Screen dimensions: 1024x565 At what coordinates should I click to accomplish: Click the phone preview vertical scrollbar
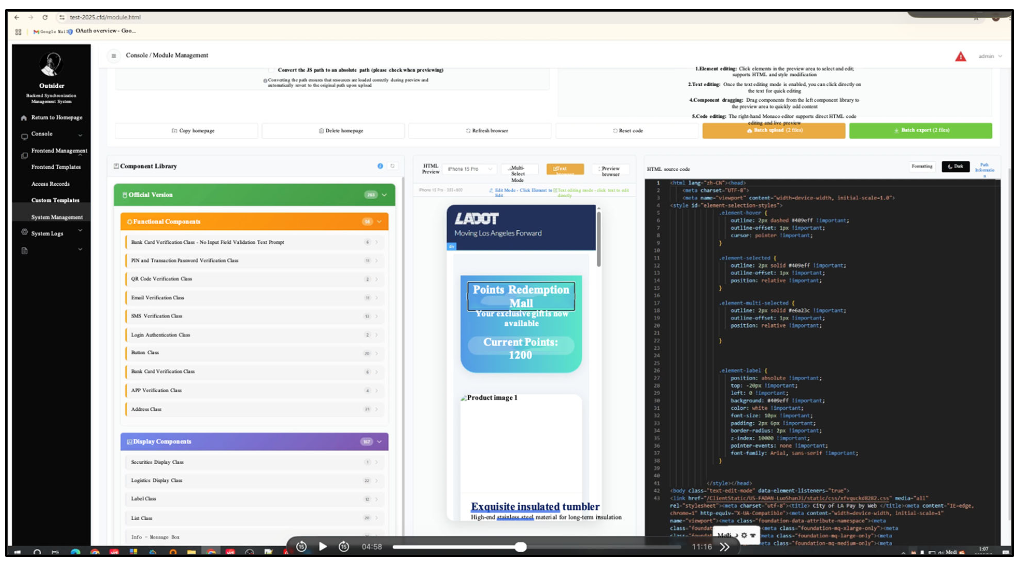click(599, 238)
